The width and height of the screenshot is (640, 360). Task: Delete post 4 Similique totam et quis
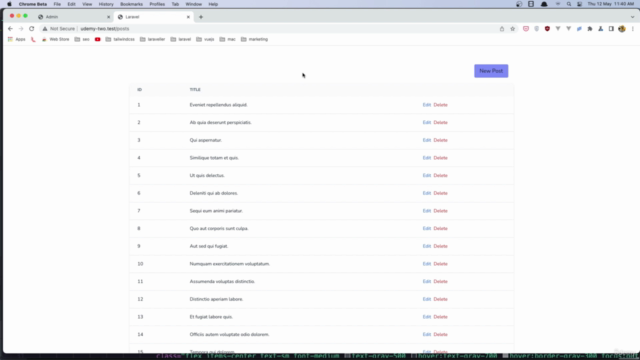pyautogui.click(x=440, y=158)
